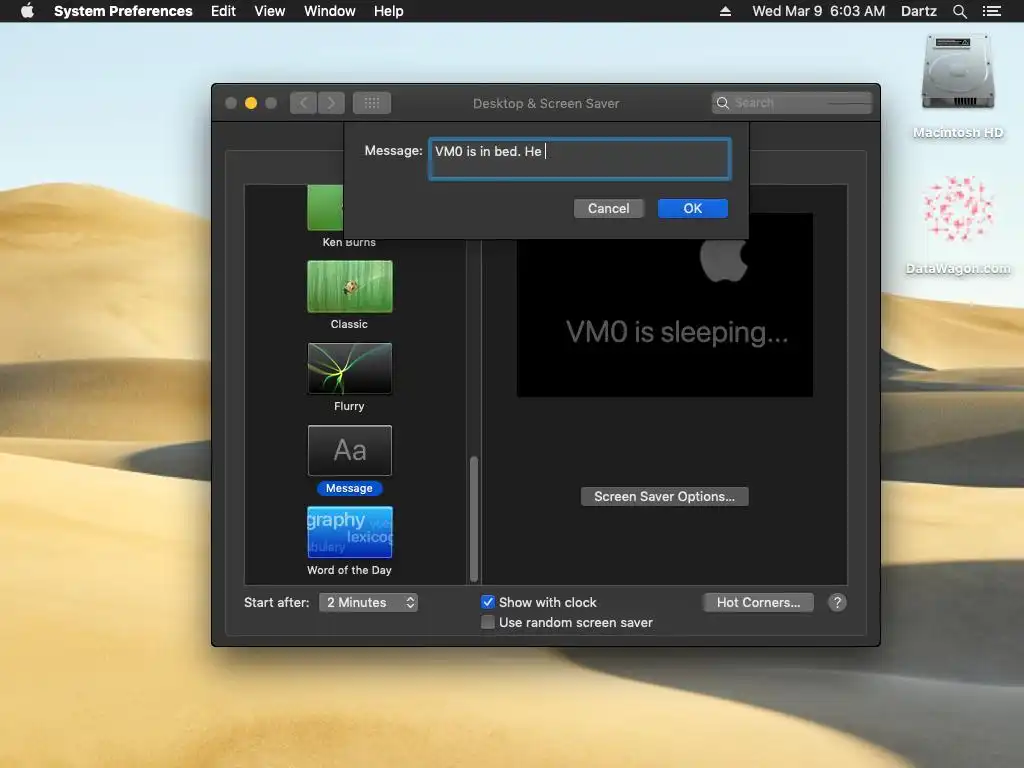Go back using the left chevron button

click(x=304, y=103)
